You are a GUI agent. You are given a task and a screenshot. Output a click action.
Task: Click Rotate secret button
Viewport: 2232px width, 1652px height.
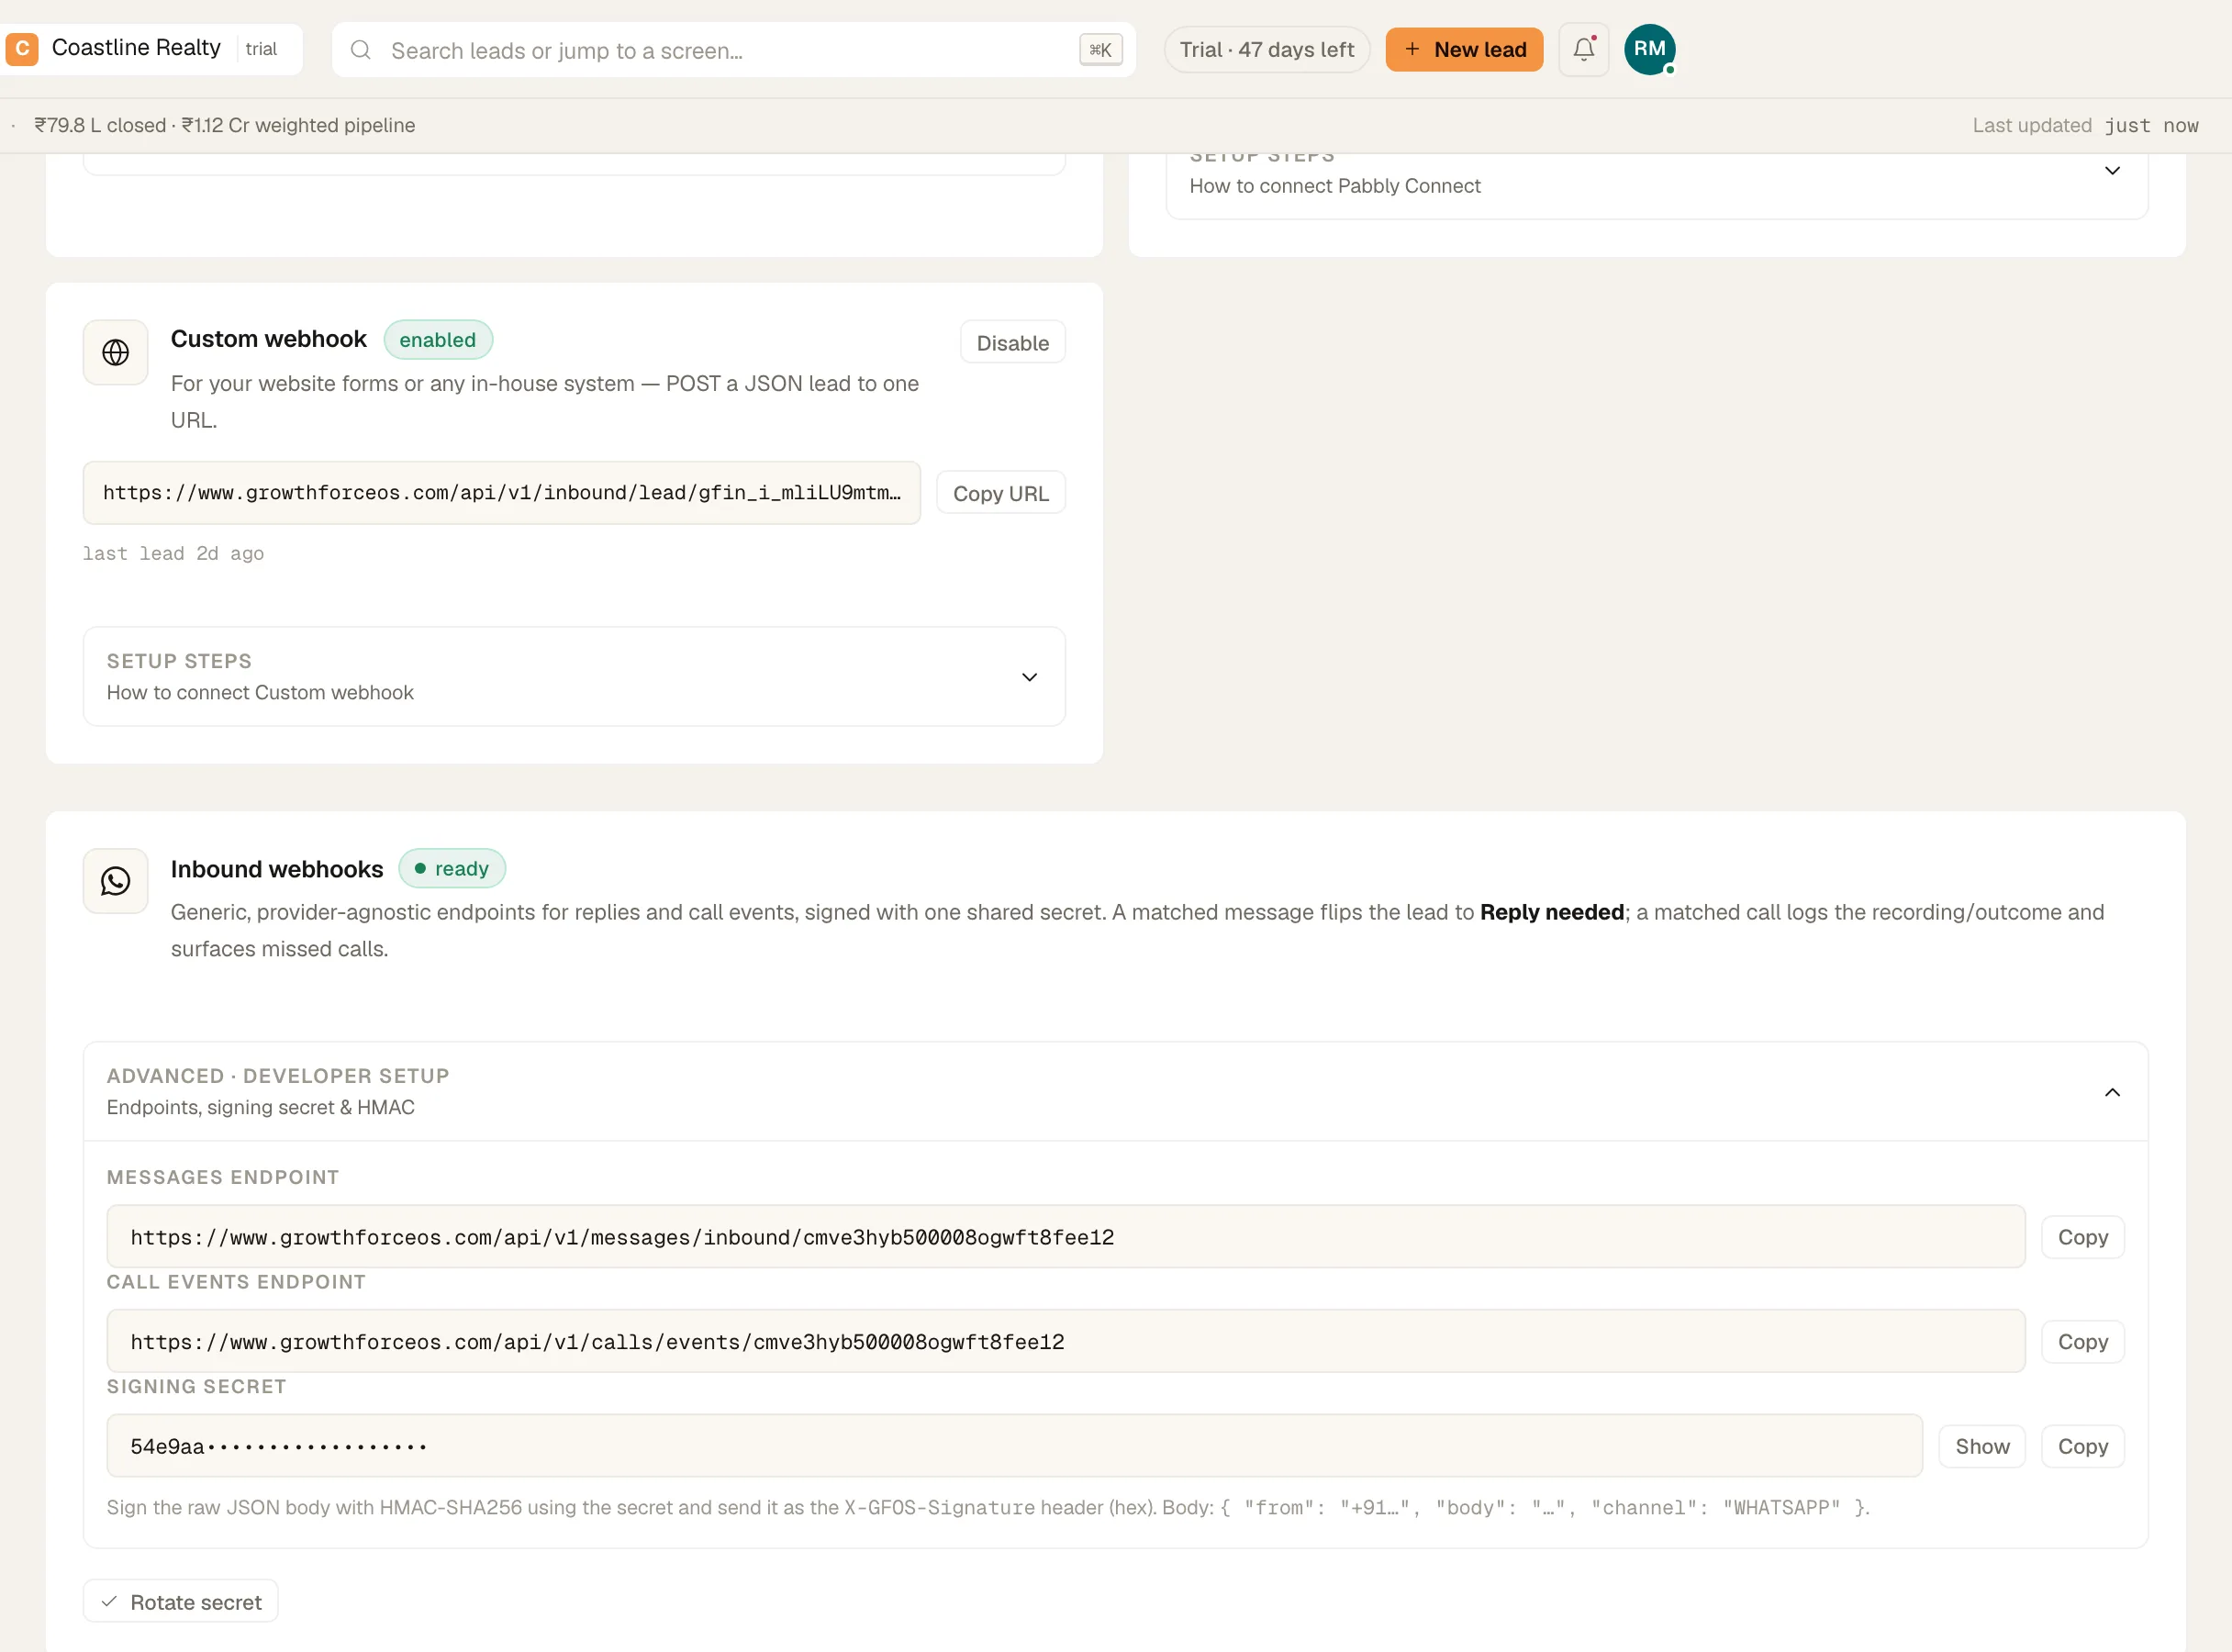180,1602
